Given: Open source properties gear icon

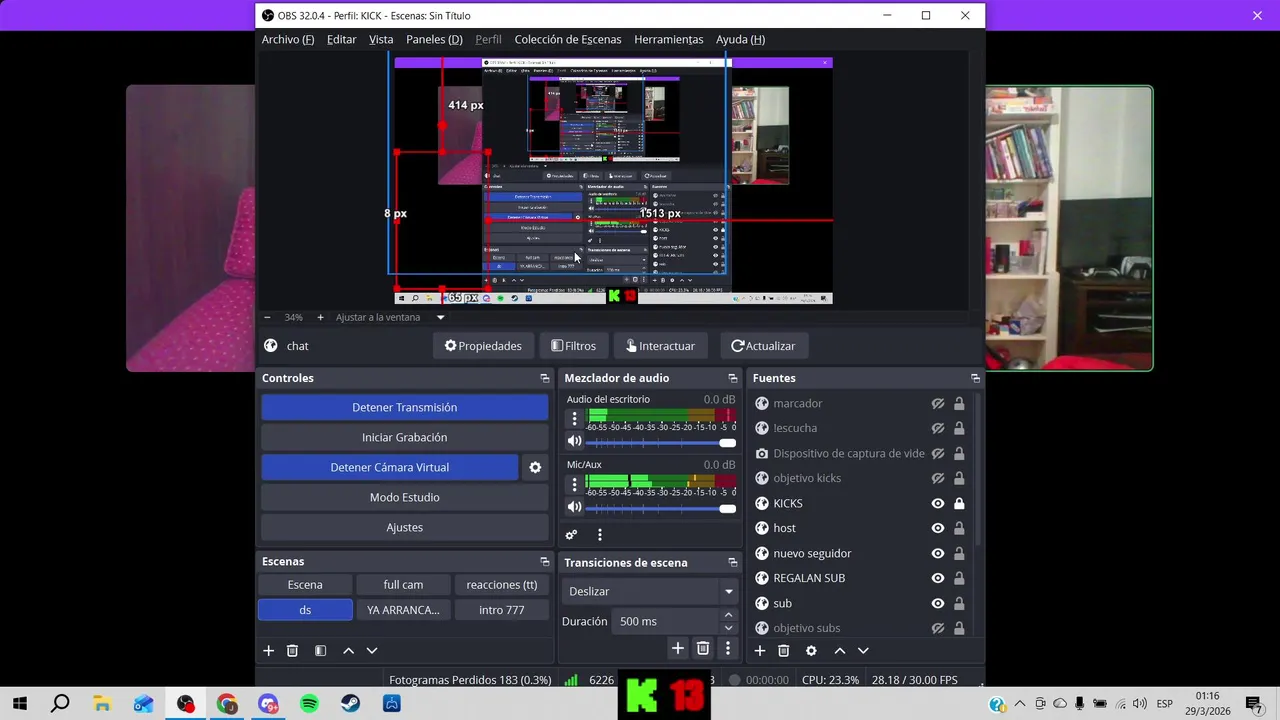Looking at the screenshot, I should click(x=811, y=651).
